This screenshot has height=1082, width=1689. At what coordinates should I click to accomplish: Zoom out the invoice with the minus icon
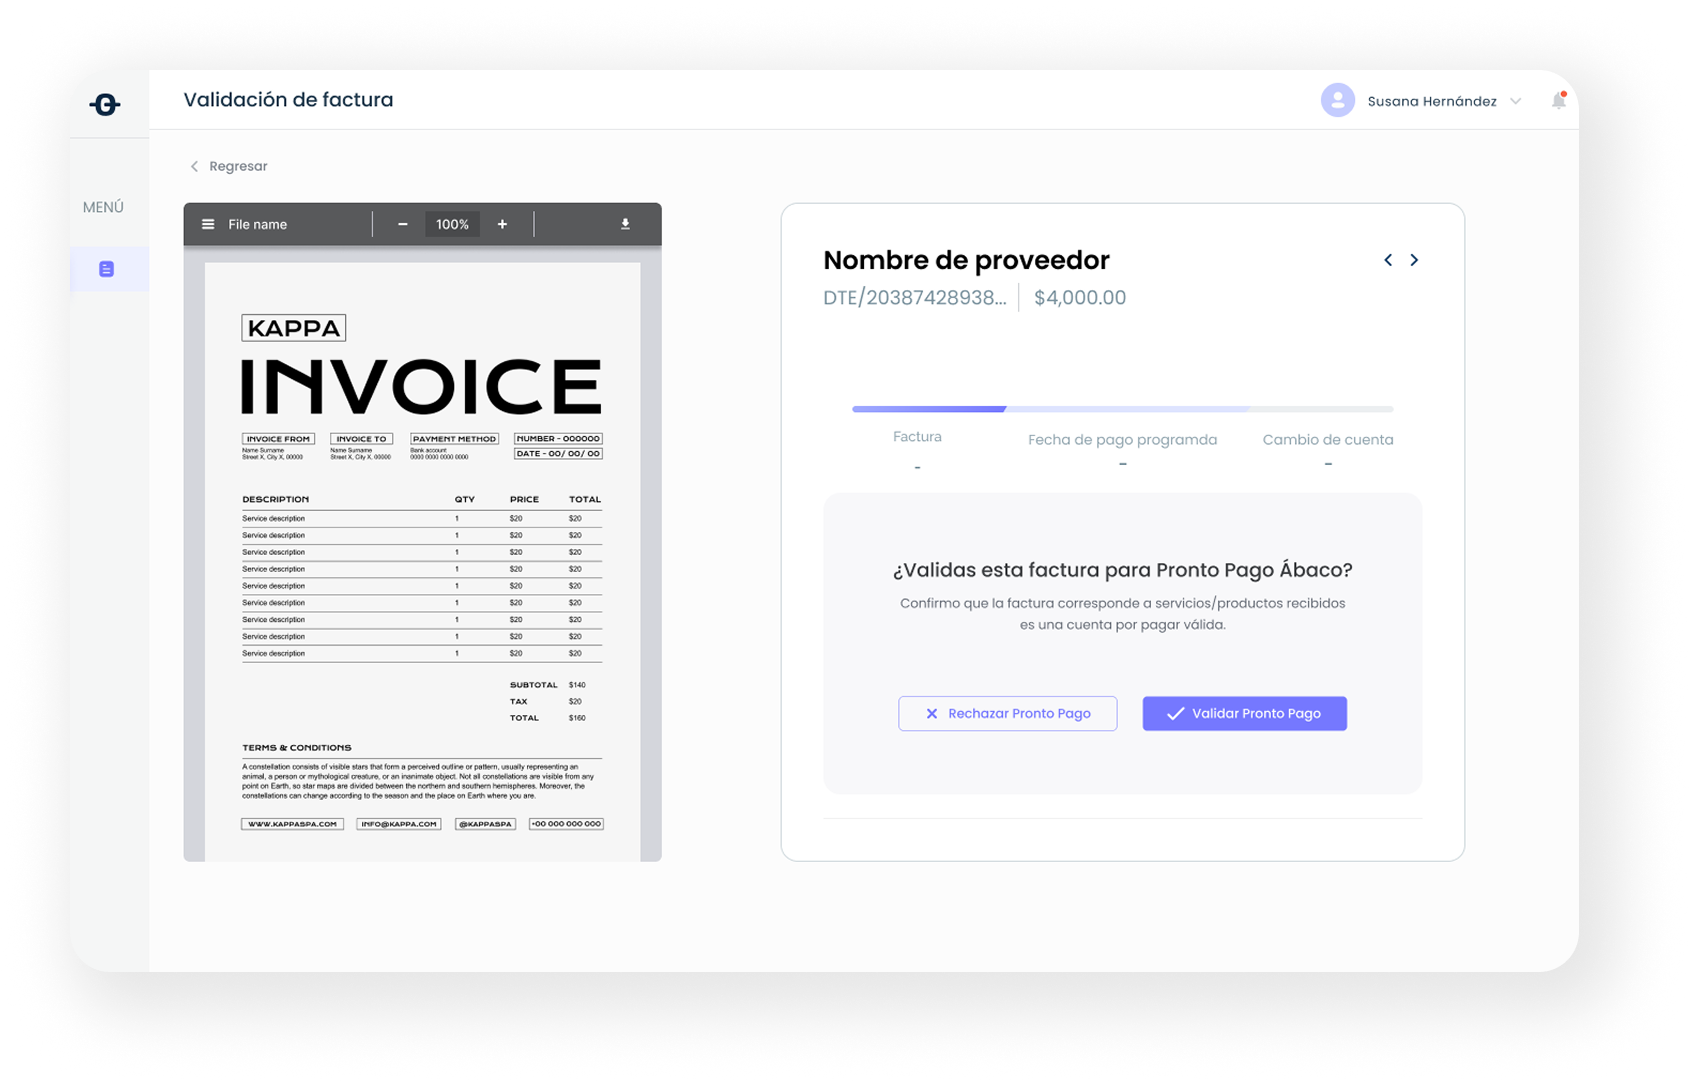click(403, 224)
